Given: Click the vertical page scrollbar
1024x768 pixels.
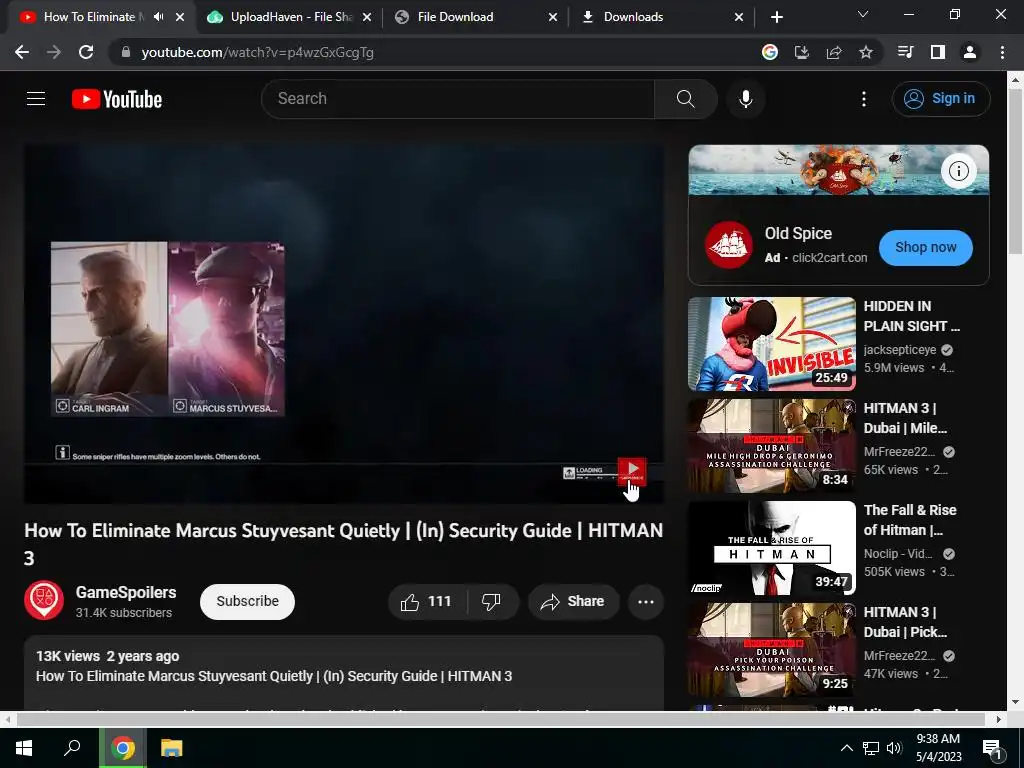Looking at the screenshot, I should pyautogui.click(x=1015, y=172).
